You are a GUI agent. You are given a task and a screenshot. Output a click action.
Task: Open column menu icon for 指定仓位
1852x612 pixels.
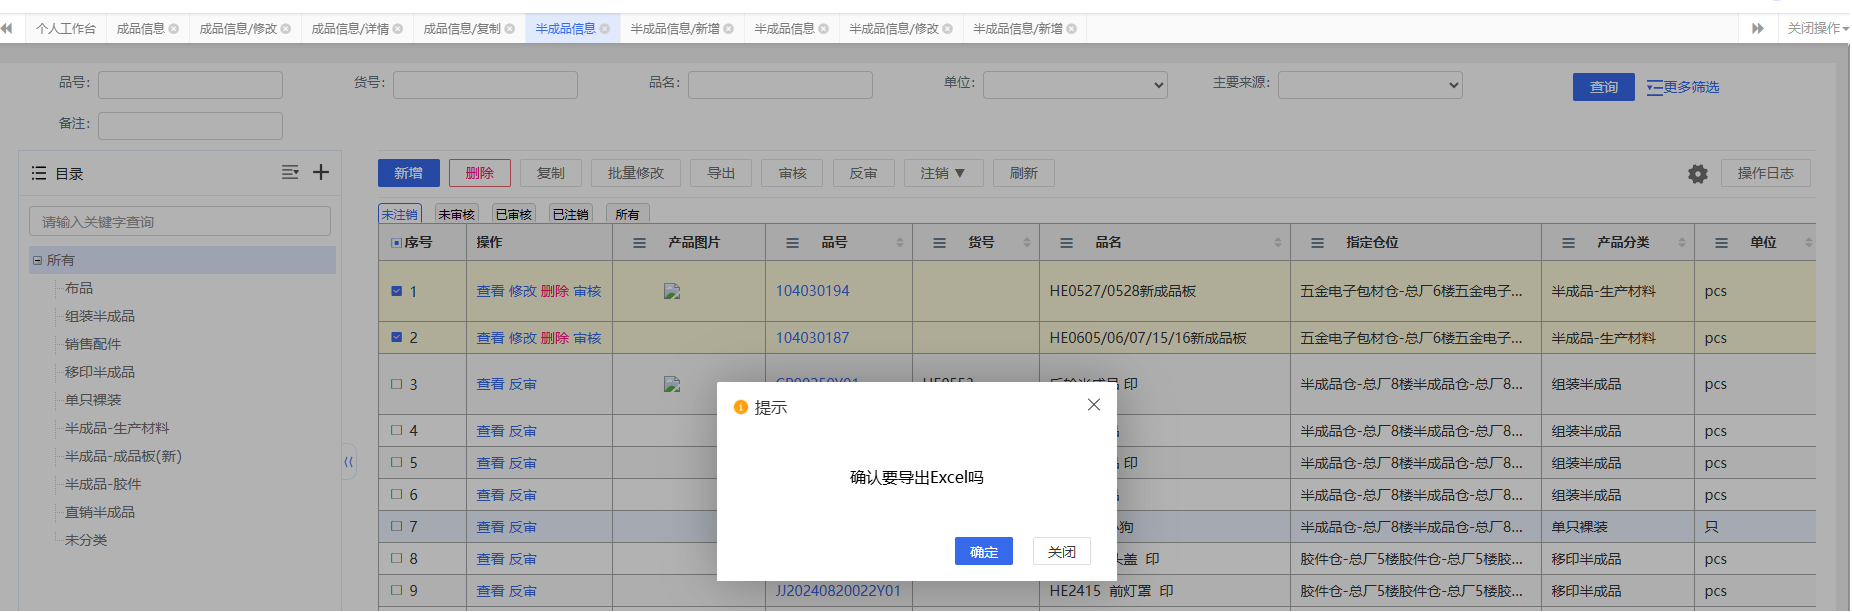tap(1318, 243)
